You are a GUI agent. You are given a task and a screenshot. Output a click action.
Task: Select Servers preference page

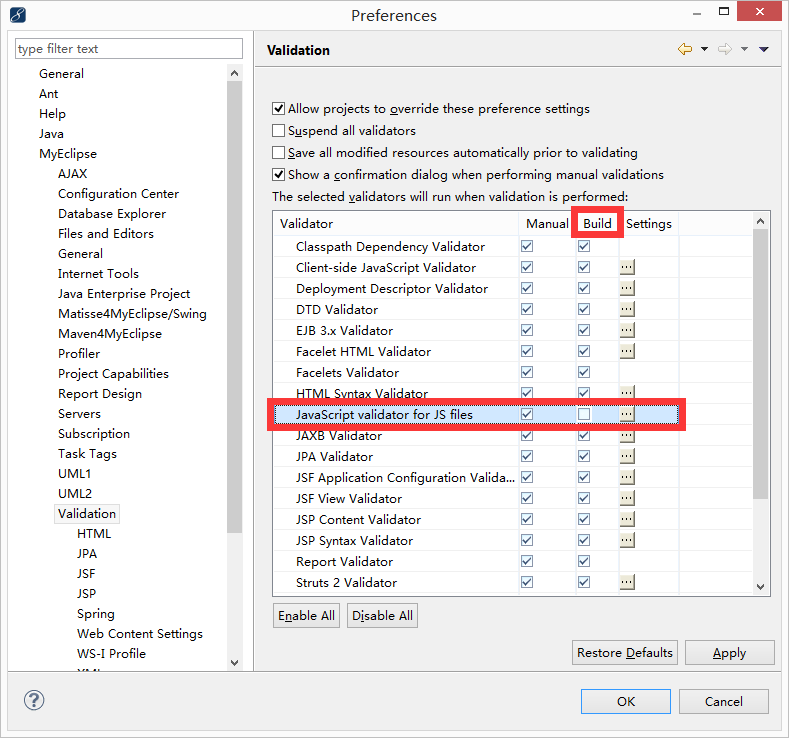tap(80, 414)
